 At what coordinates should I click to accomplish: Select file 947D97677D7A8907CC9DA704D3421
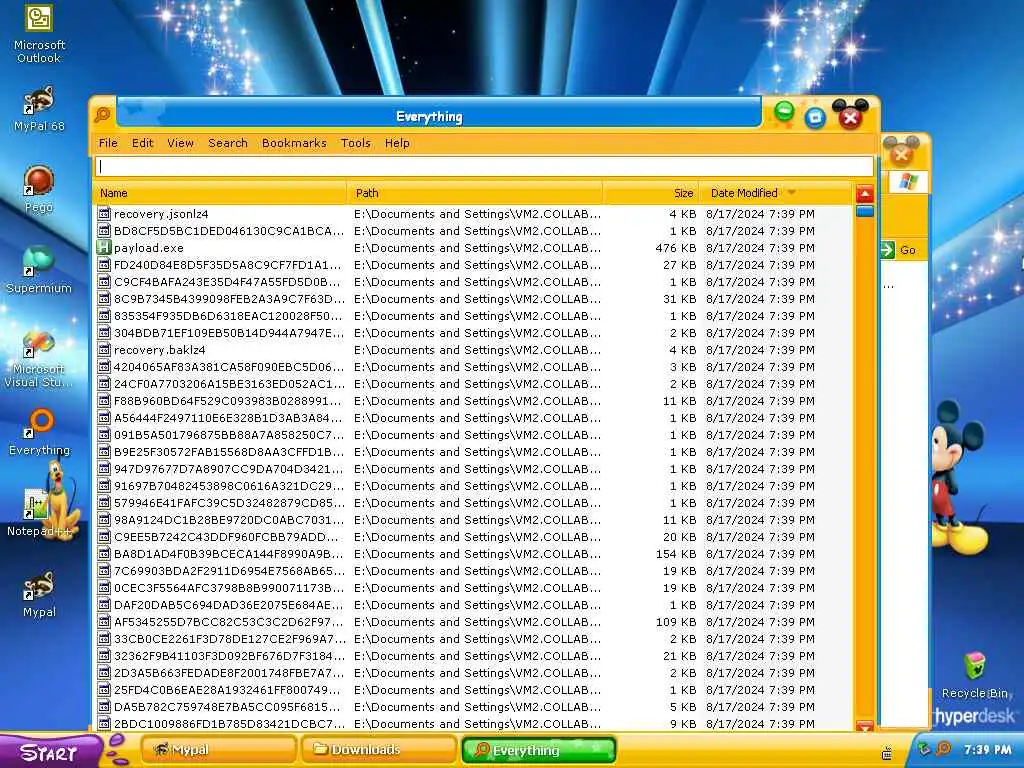click(473, 469)
